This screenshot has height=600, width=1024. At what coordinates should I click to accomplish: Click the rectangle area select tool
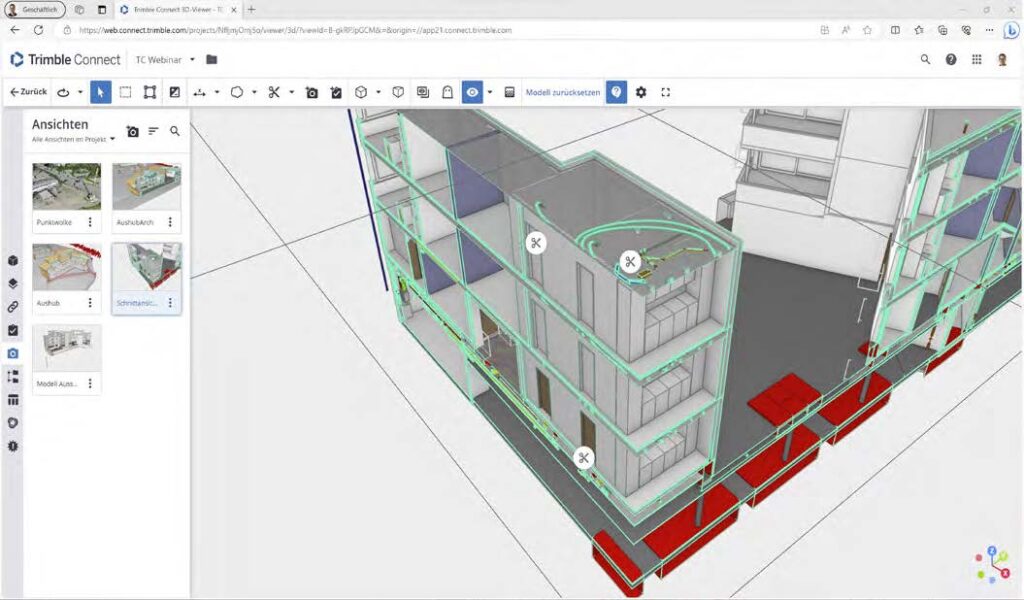tap(125, 92)
